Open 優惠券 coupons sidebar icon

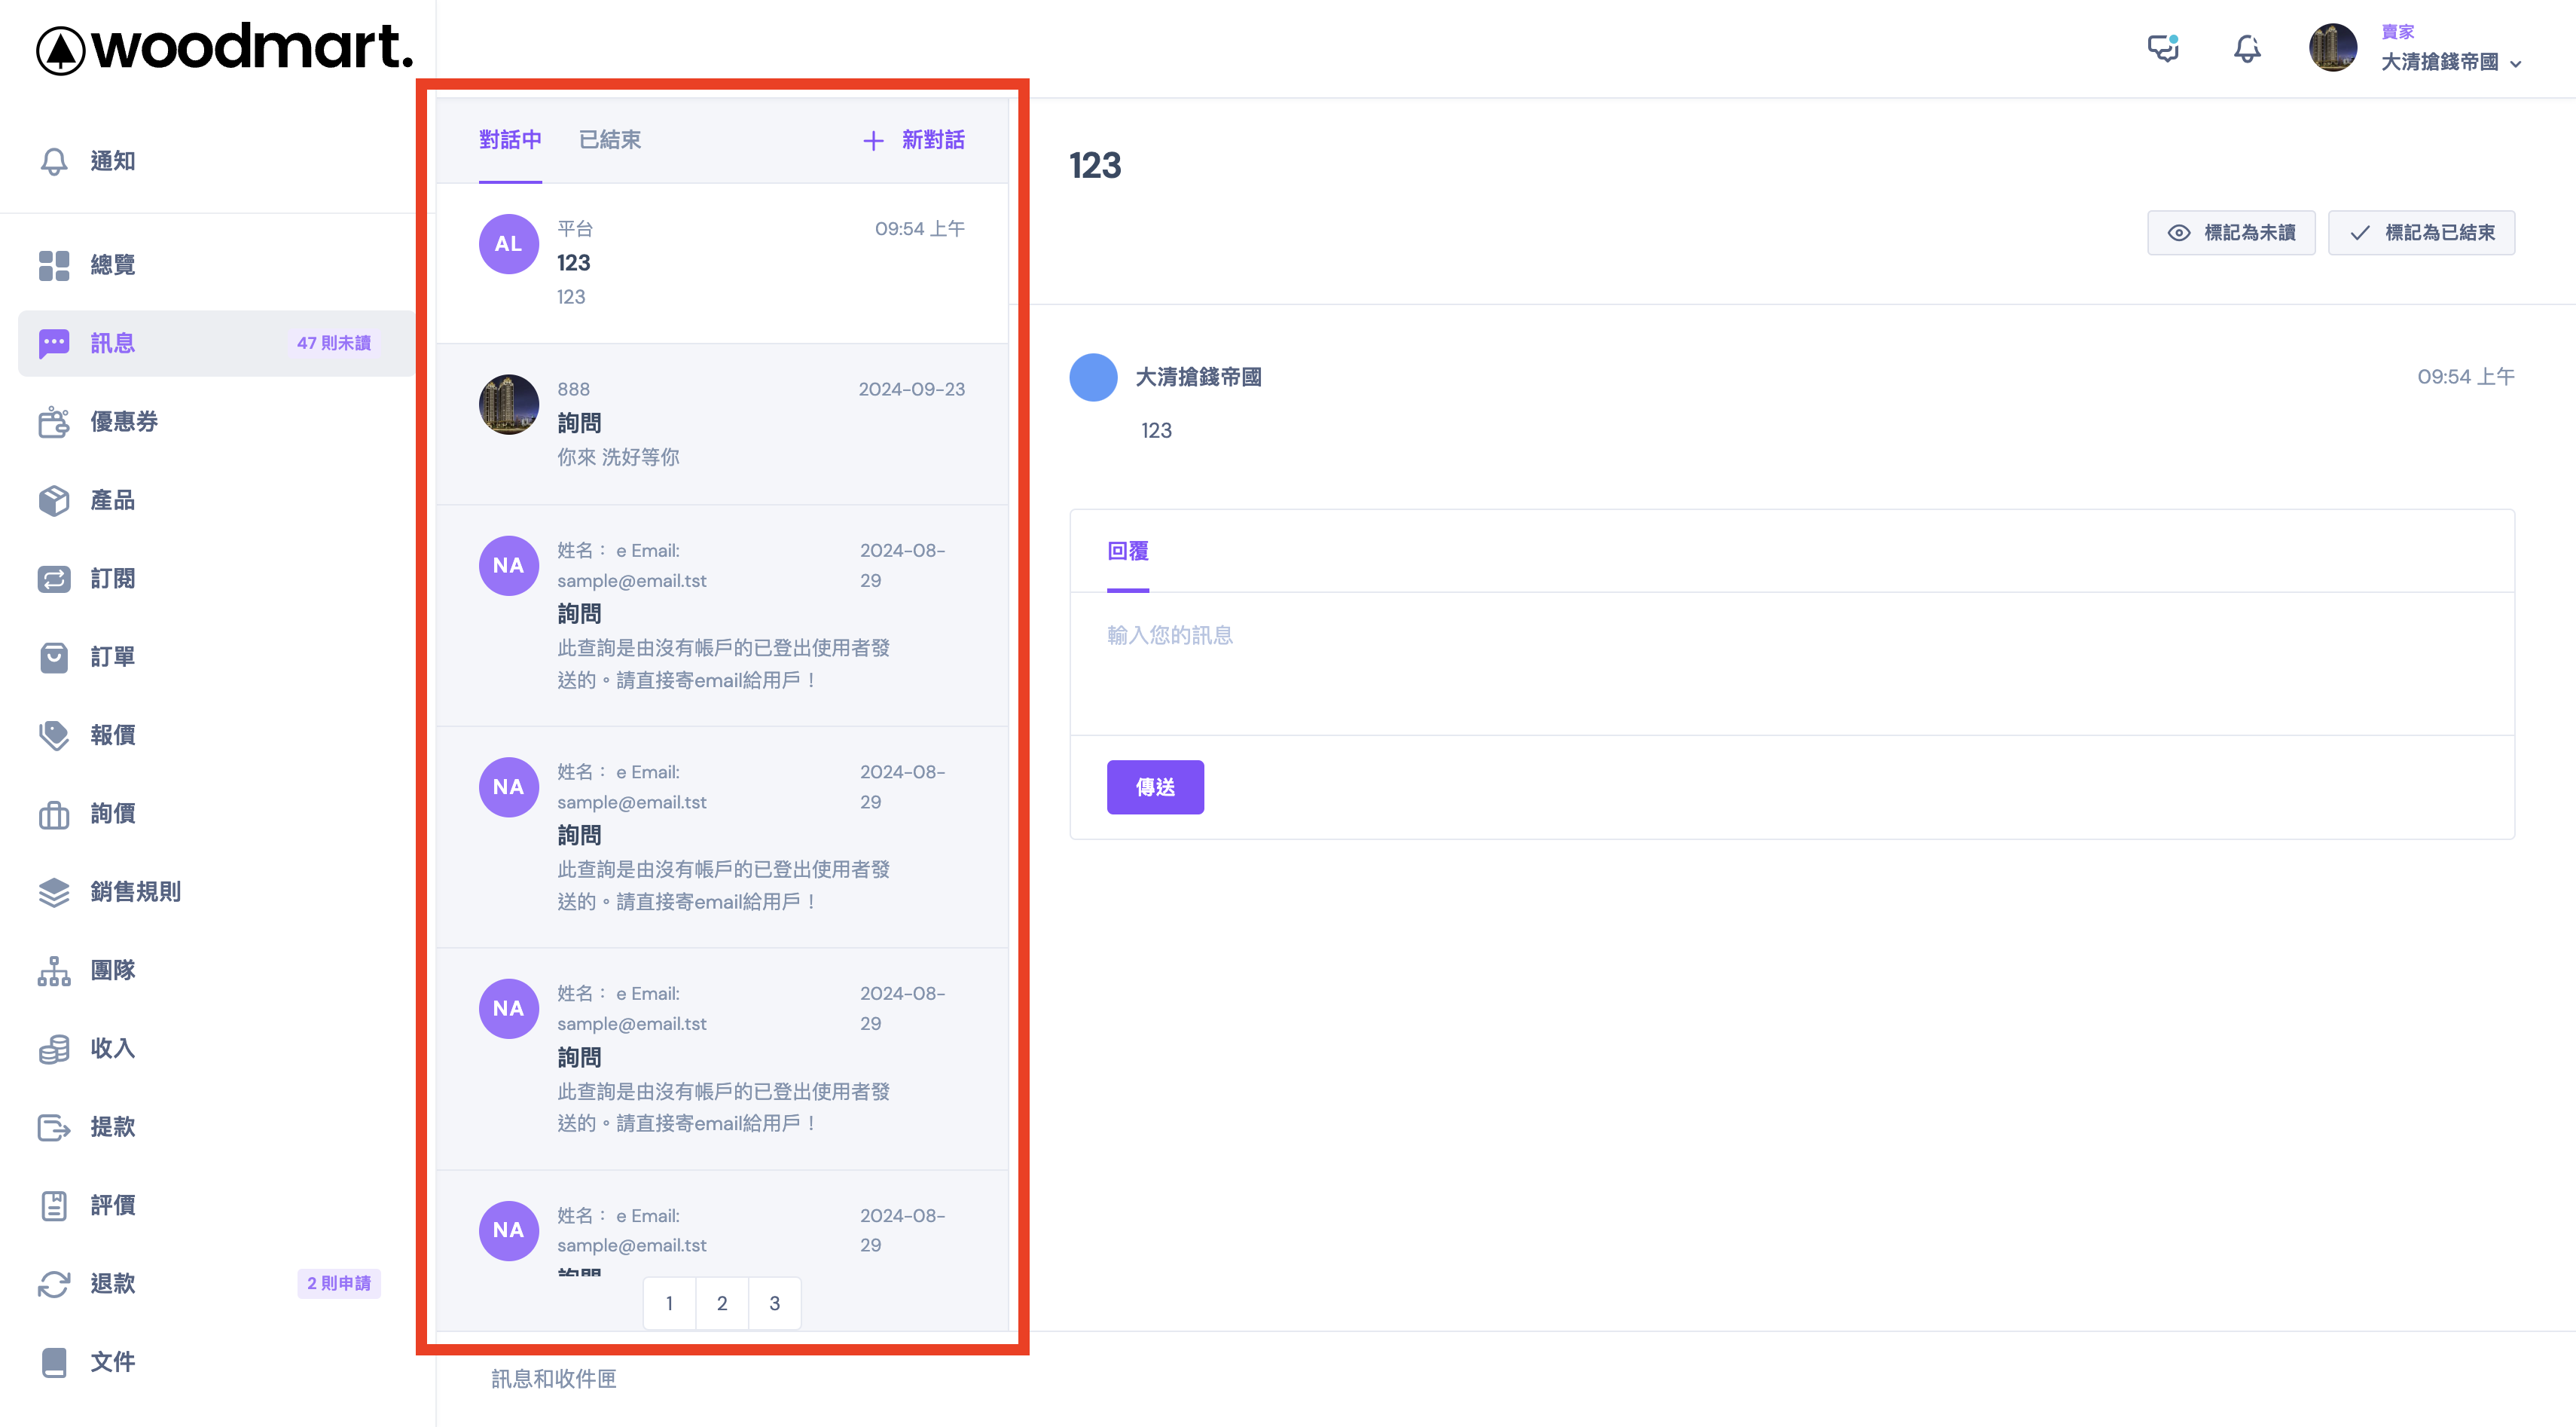pyautogui.click(x=54, y=422)
